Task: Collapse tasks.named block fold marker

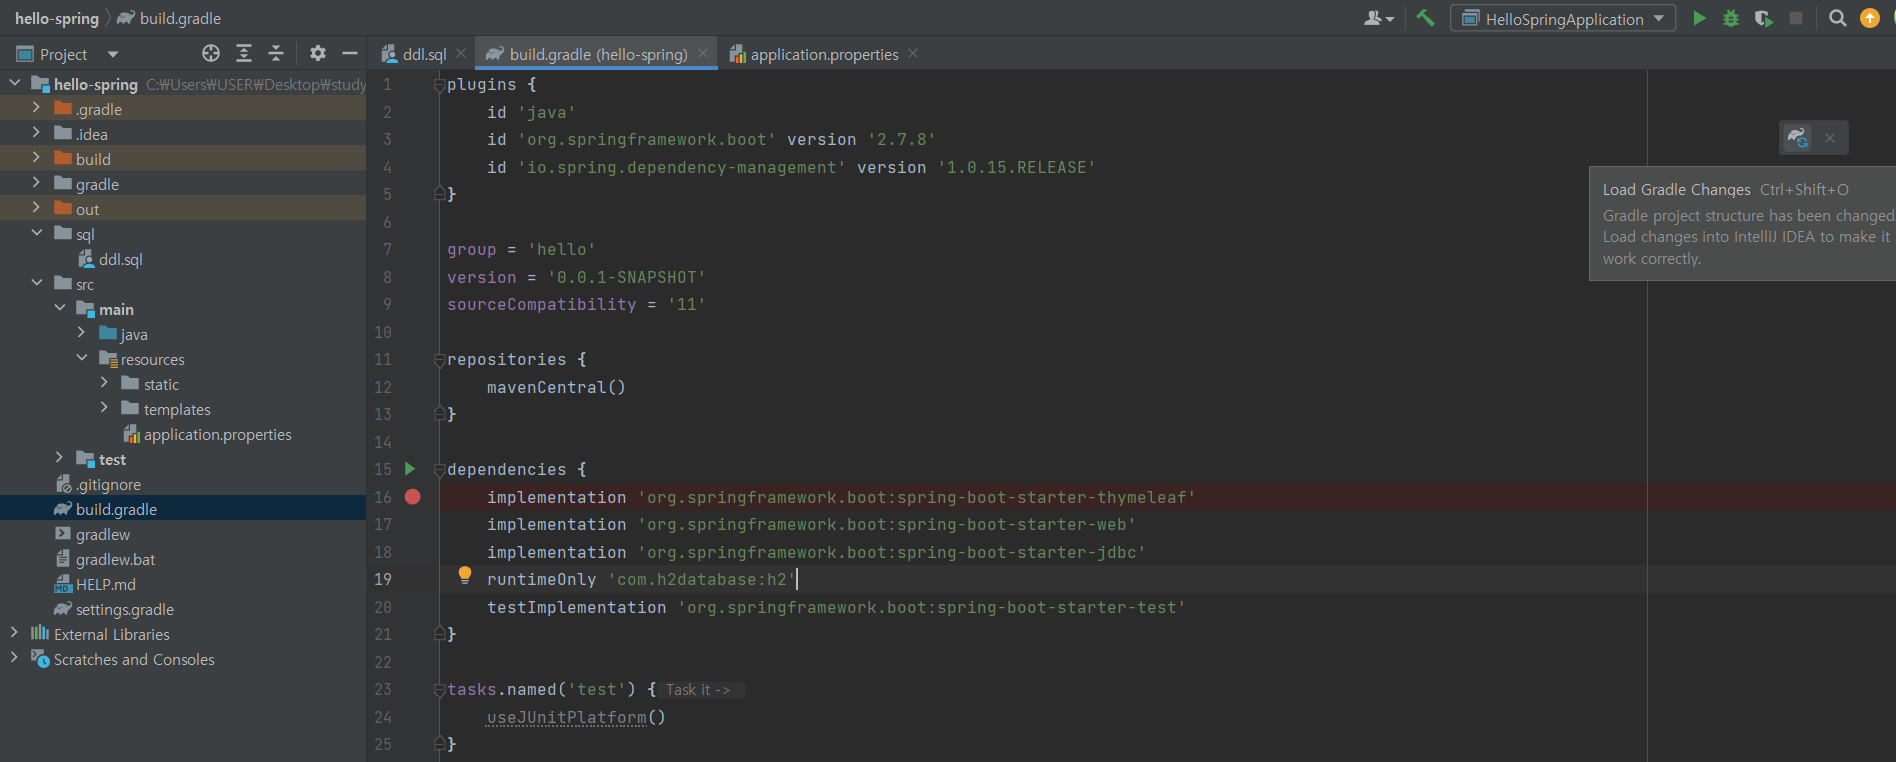Action: click(439, 690)
